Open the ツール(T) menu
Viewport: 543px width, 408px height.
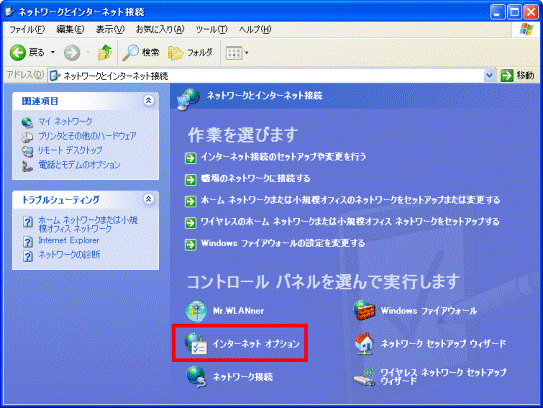(x=211, y=29)
